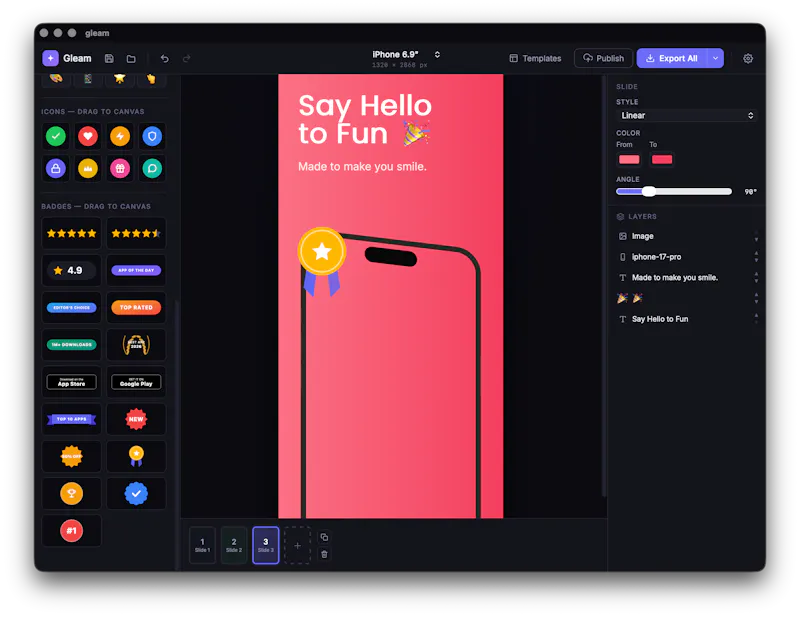The height and width of the screenshot is (617, 800).
Task: Select the Image layer
Action: click(683, 236)
